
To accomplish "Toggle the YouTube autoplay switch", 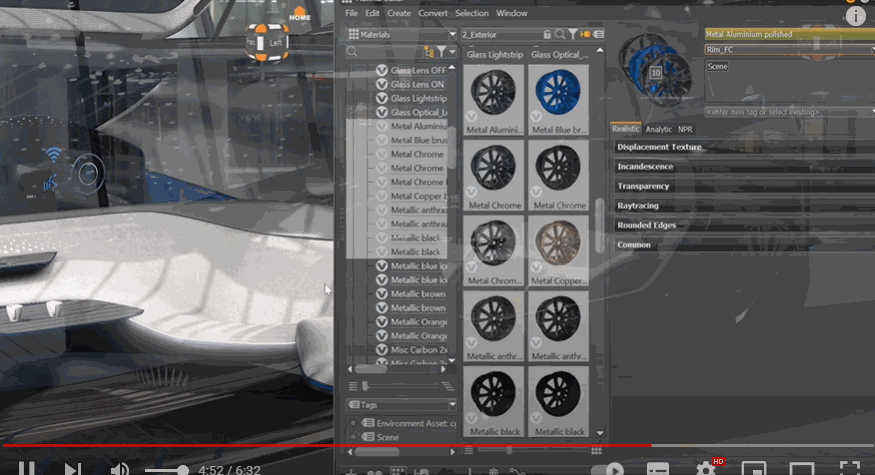I will point(607,468).
